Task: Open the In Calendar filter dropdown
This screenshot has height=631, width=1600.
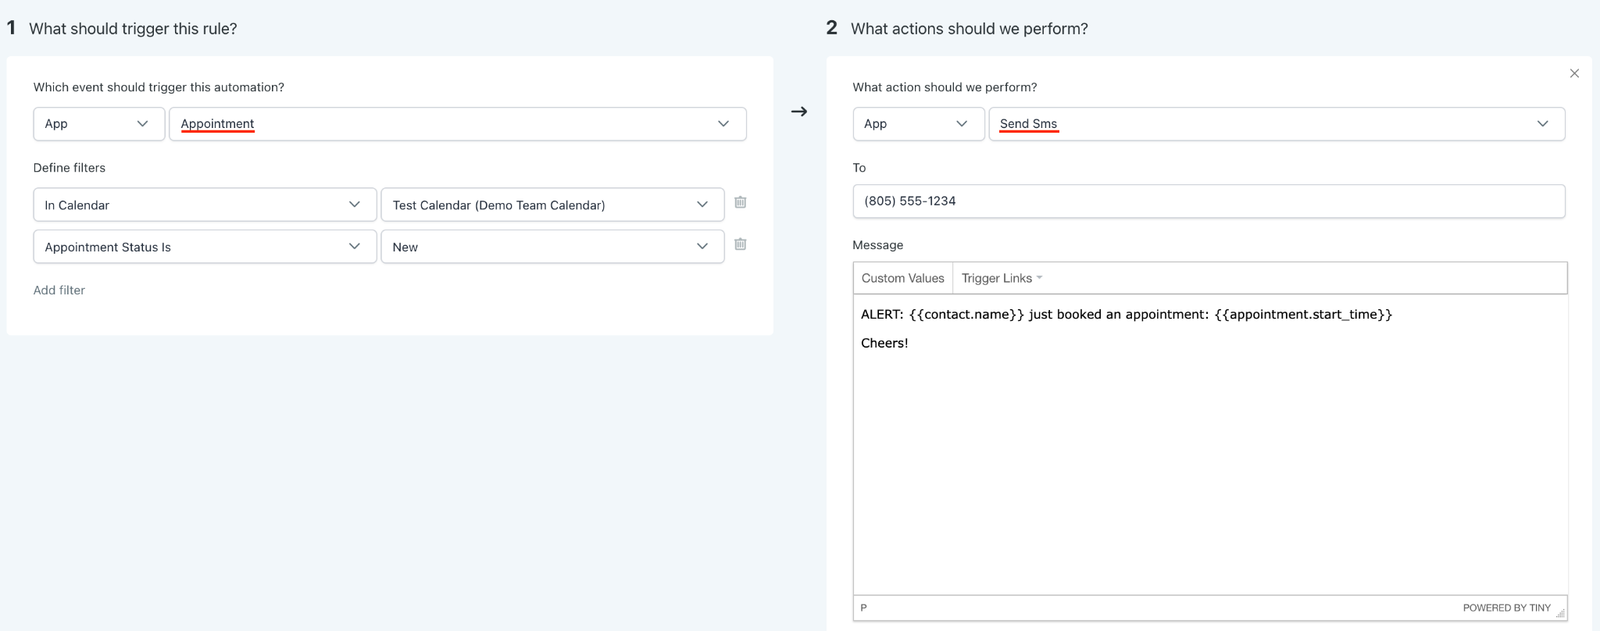Action: (204, 205)
